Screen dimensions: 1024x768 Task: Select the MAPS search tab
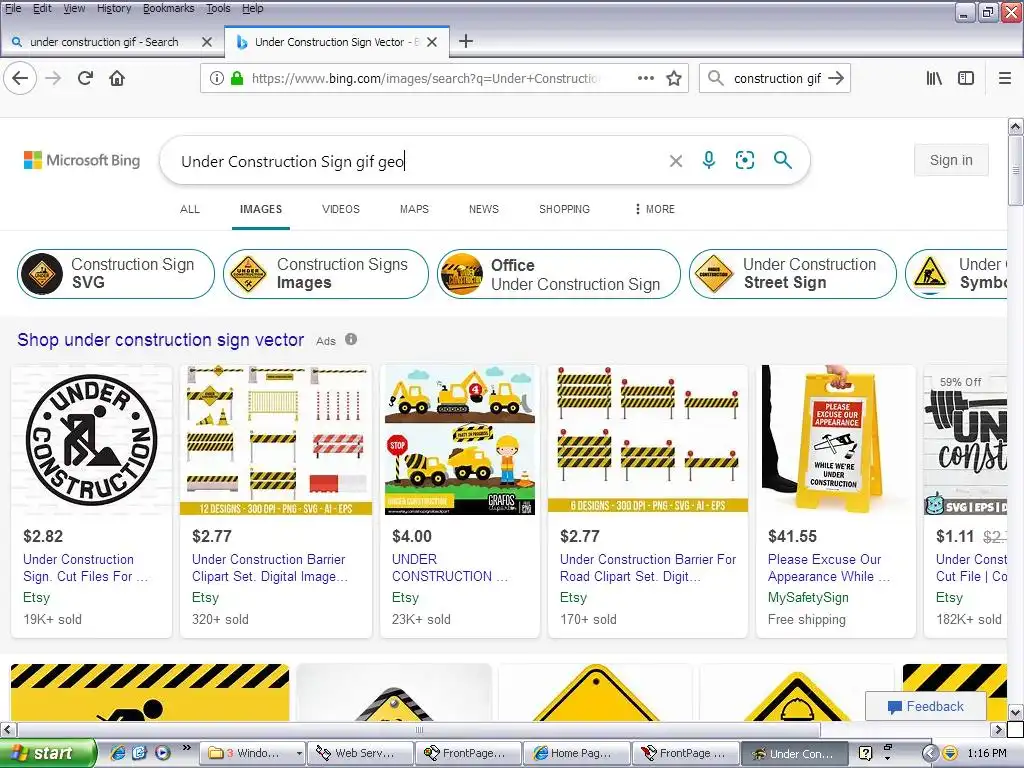(414, 209)
